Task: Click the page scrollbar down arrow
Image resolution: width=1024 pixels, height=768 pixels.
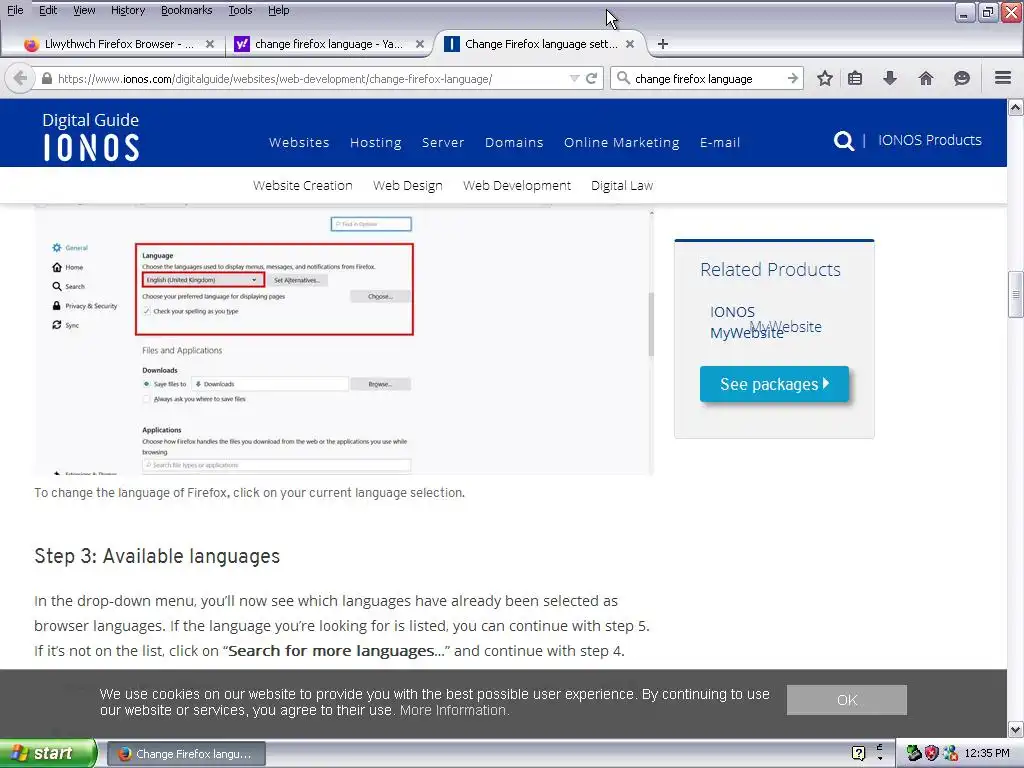Action: tap(1016, 729)
